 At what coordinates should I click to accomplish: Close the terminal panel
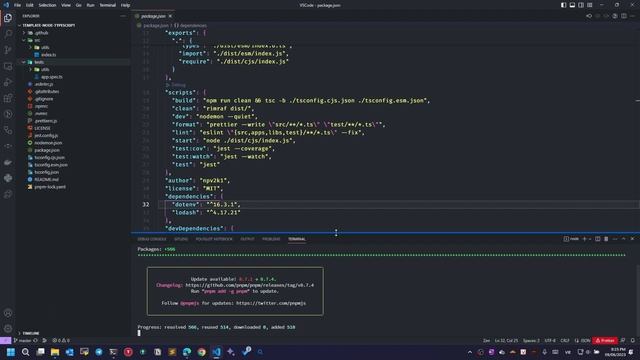pos(632,239)
